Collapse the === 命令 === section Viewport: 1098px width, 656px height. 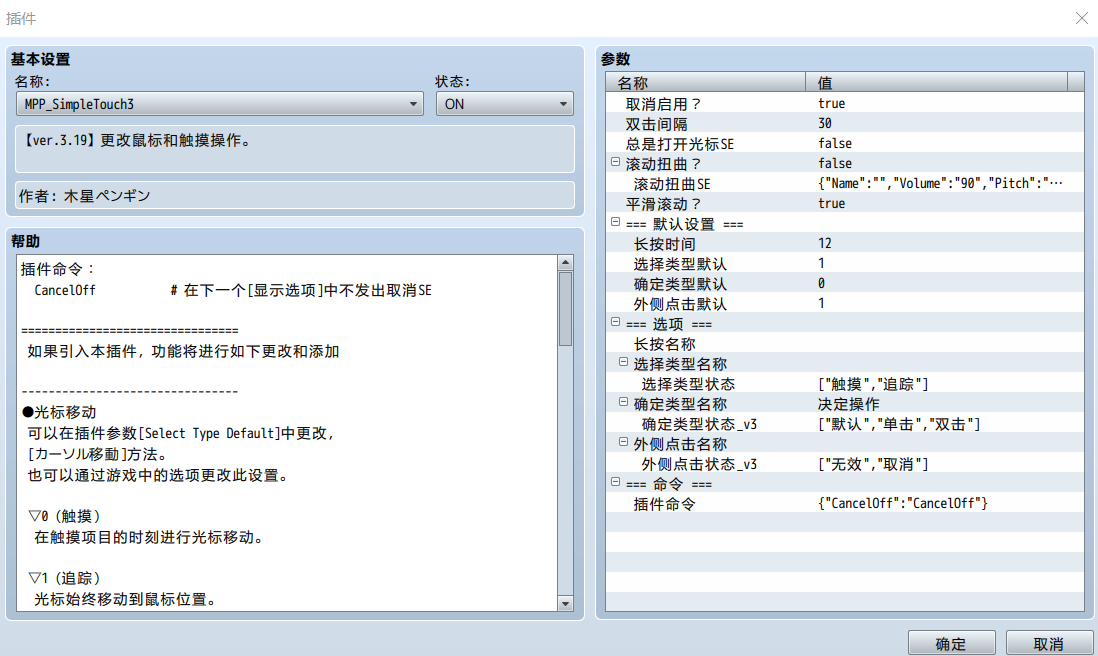pos(616,482)
